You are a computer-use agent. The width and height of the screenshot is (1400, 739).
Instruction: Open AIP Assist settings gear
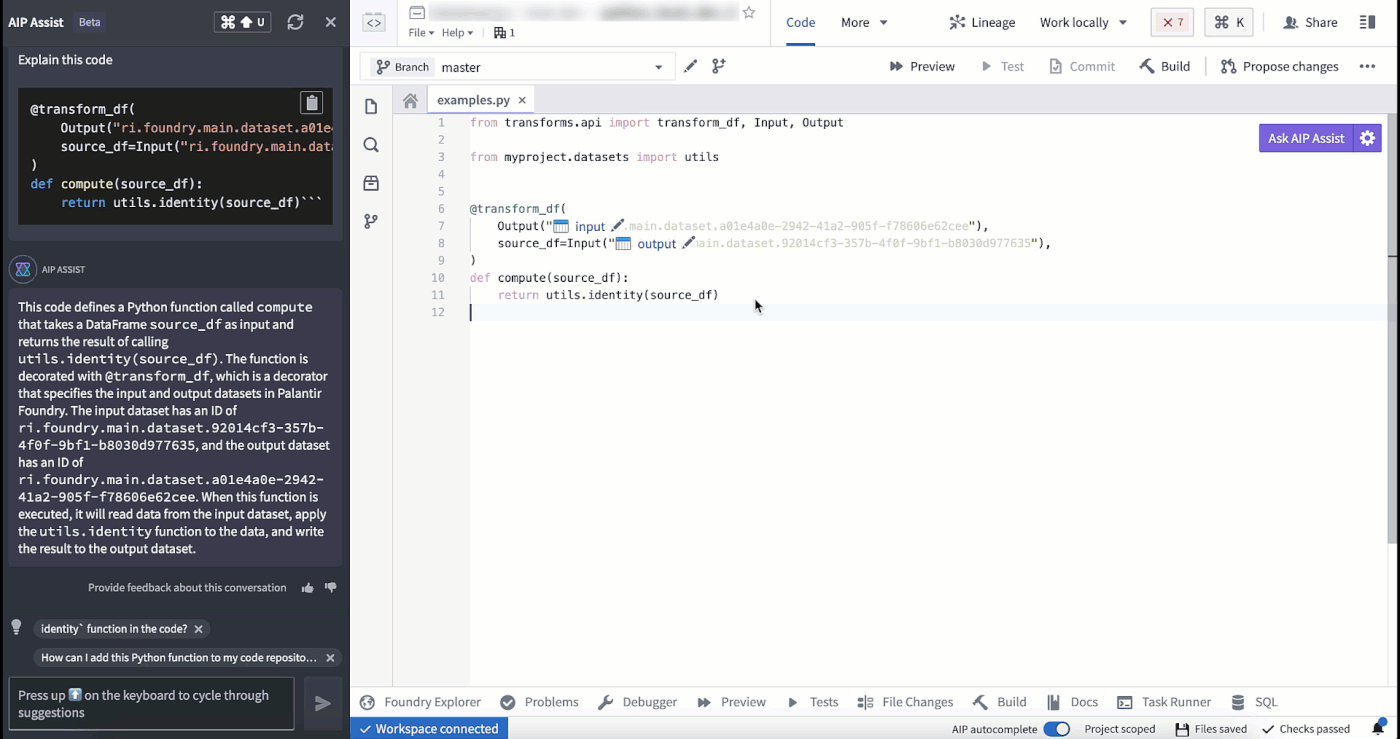1367,138
